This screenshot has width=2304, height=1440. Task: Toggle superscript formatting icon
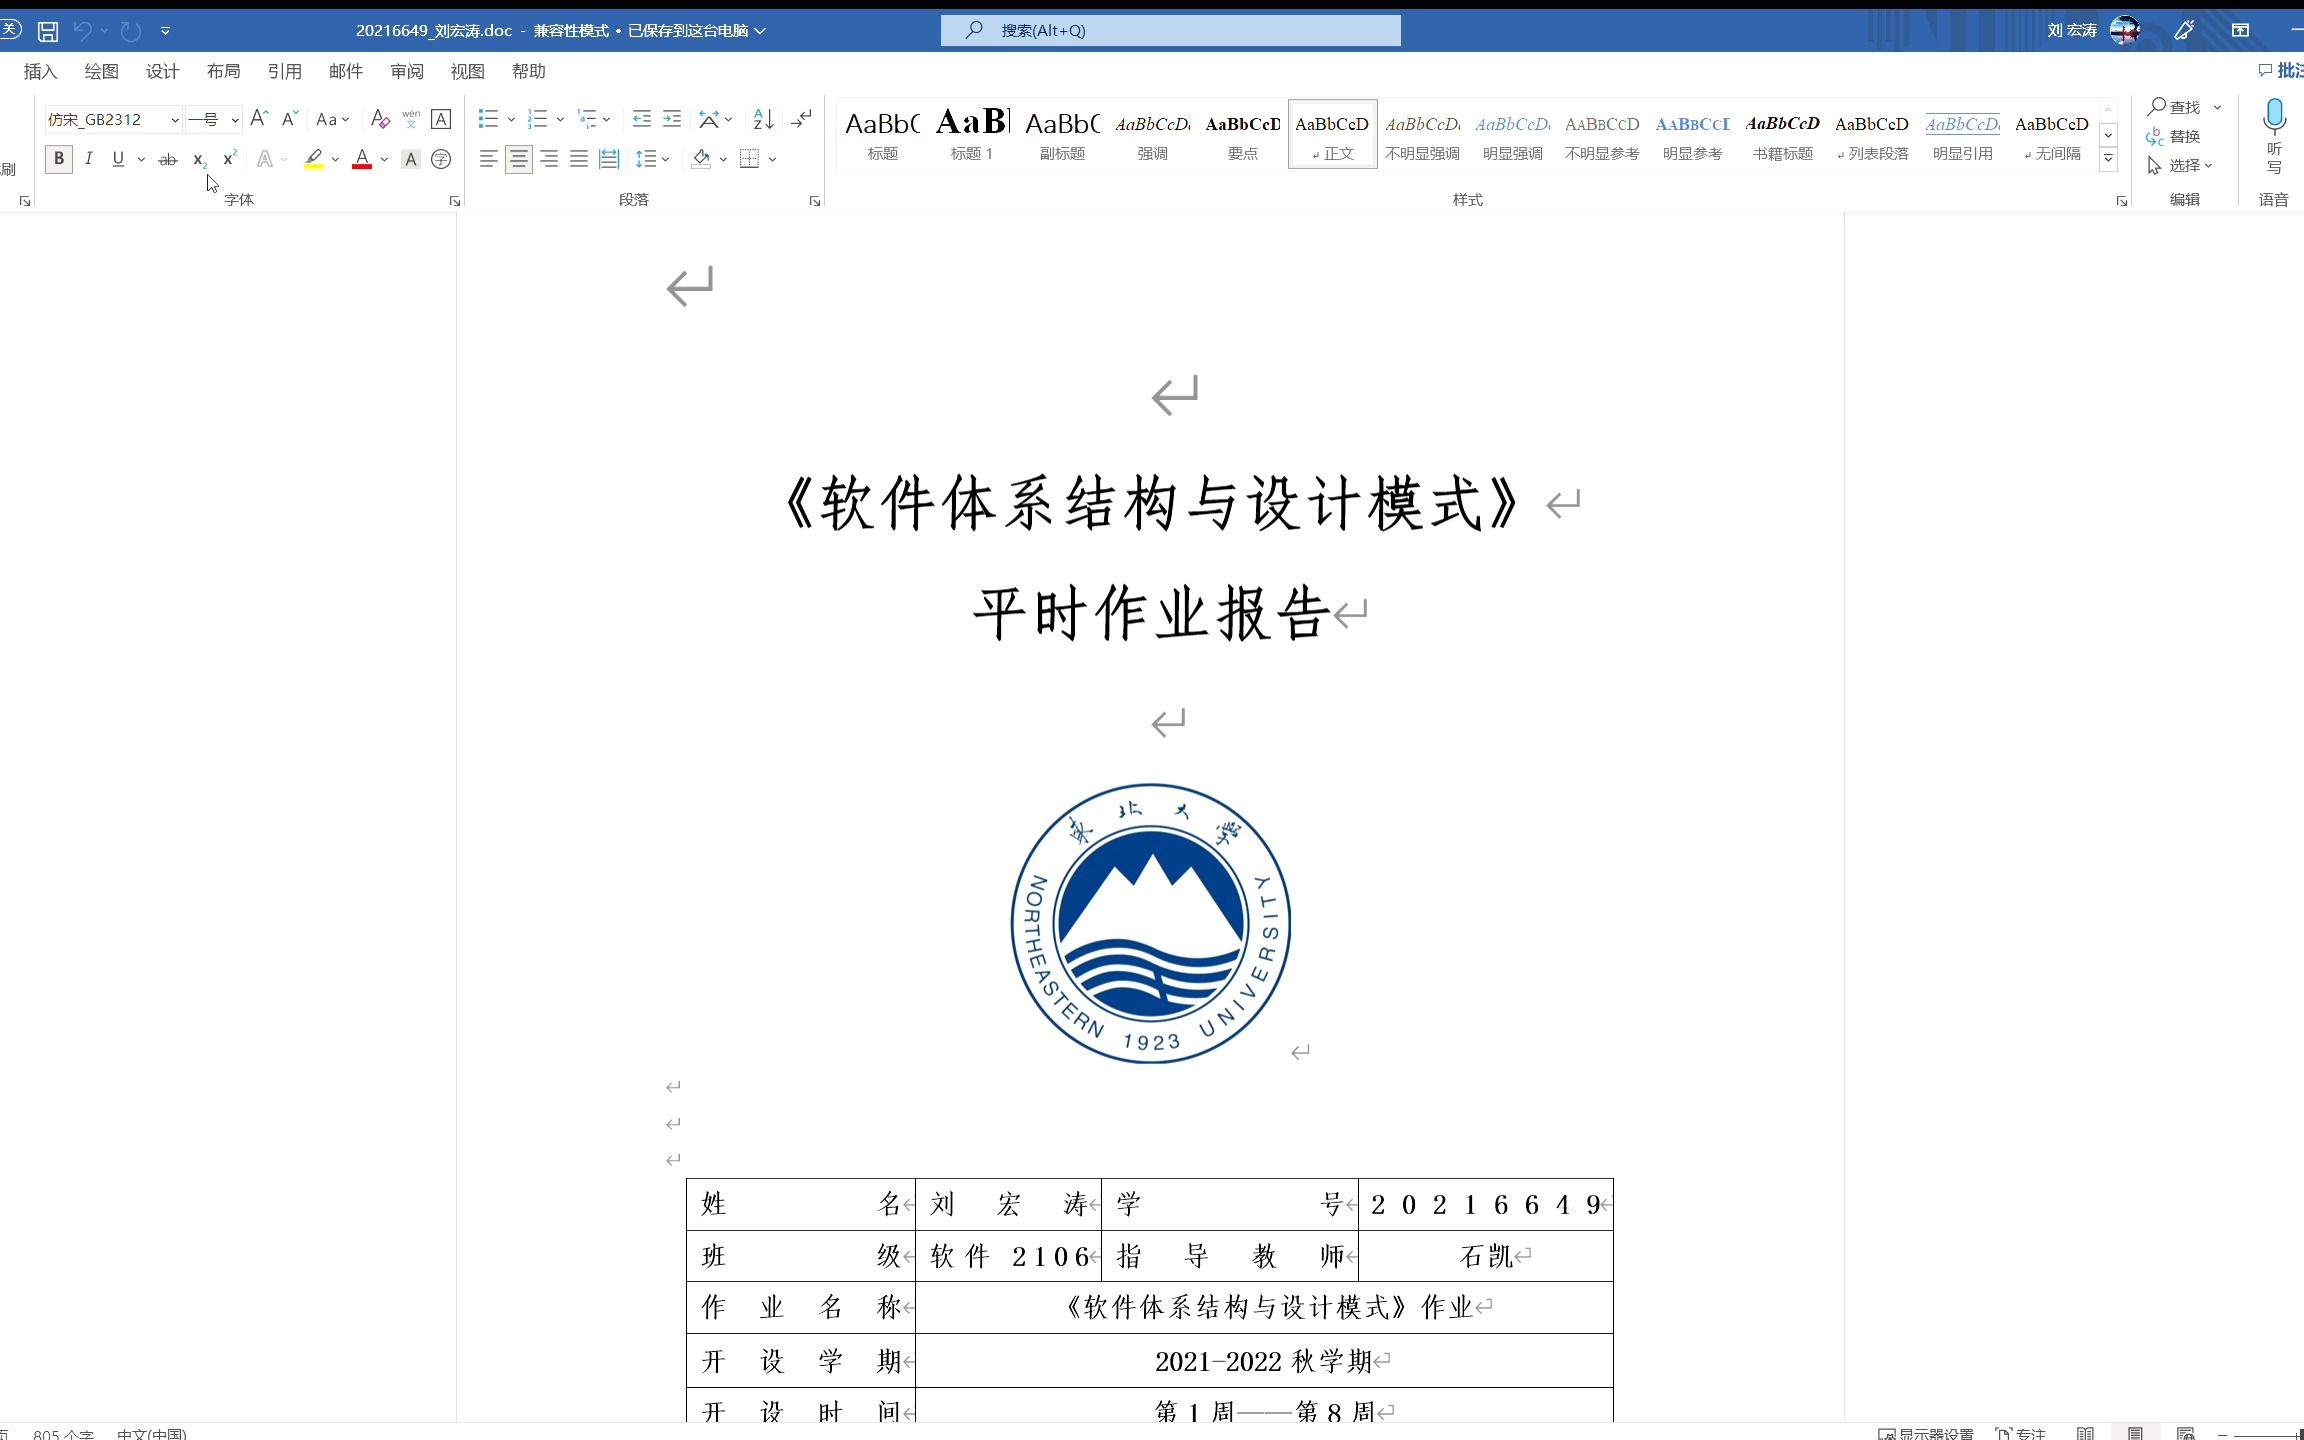tap(227, 158)
